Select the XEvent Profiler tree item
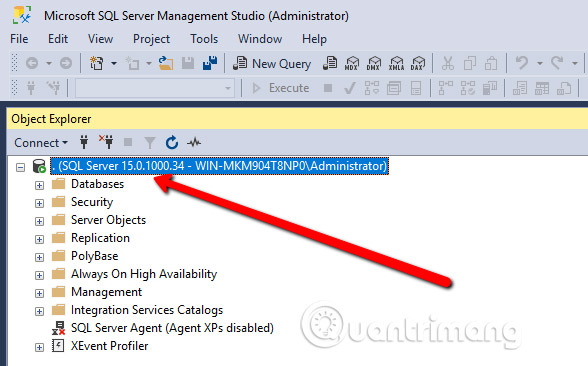The width and height of the screenshot is (588, 366). (x=110, y=346)
